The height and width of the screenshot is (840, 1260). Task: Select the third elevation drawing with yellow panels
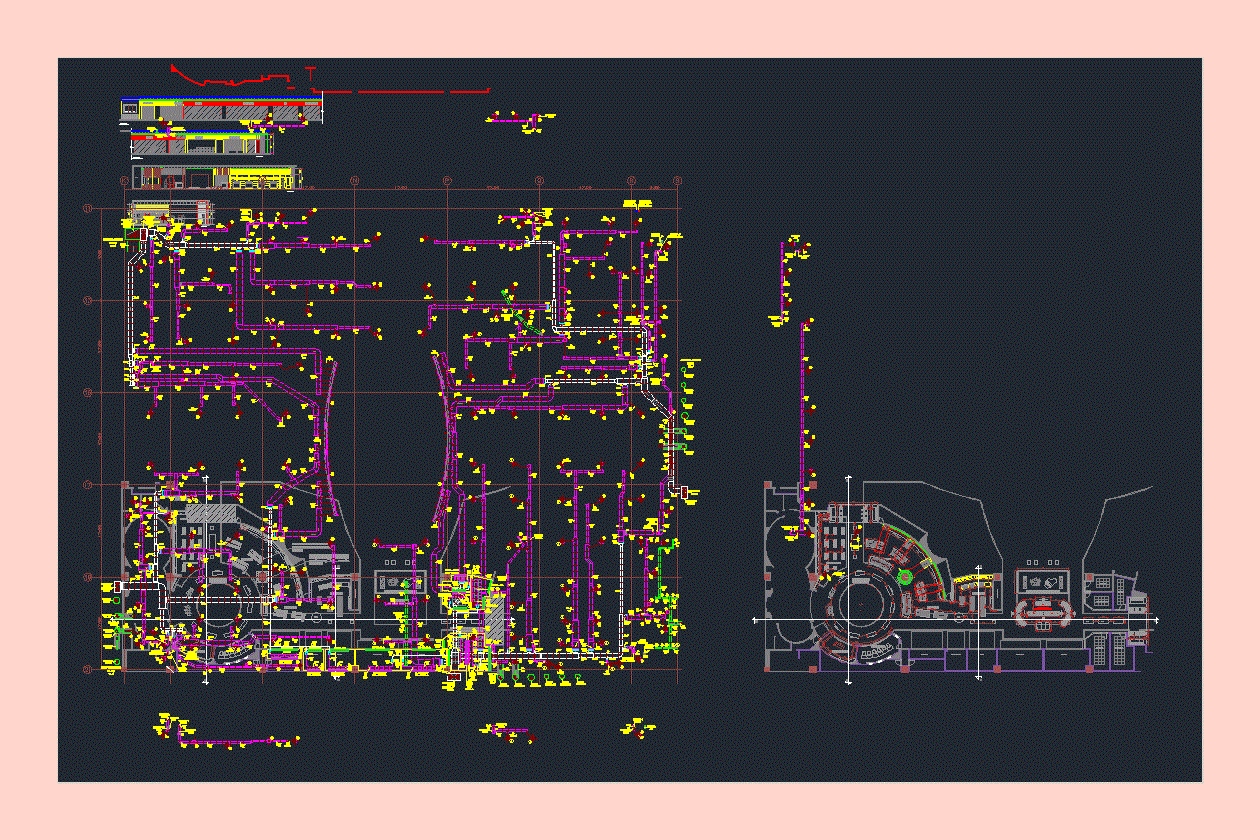tap(215, 177)
